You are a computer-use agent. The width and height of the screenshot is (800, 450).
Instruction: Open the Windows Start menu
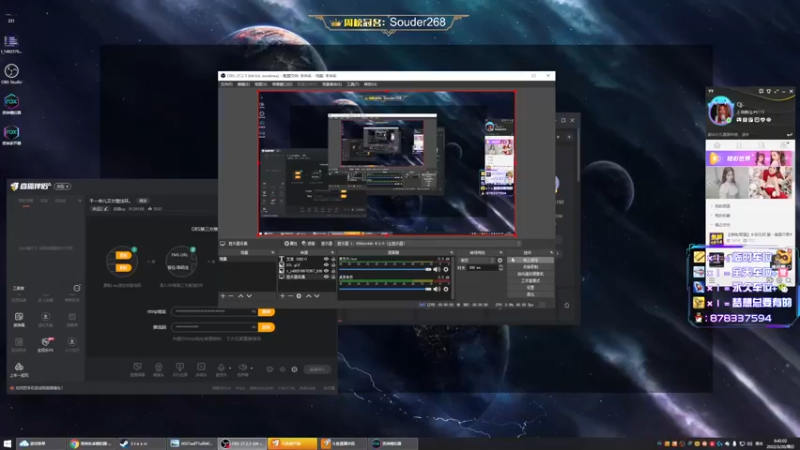click(x=7, y=443)
